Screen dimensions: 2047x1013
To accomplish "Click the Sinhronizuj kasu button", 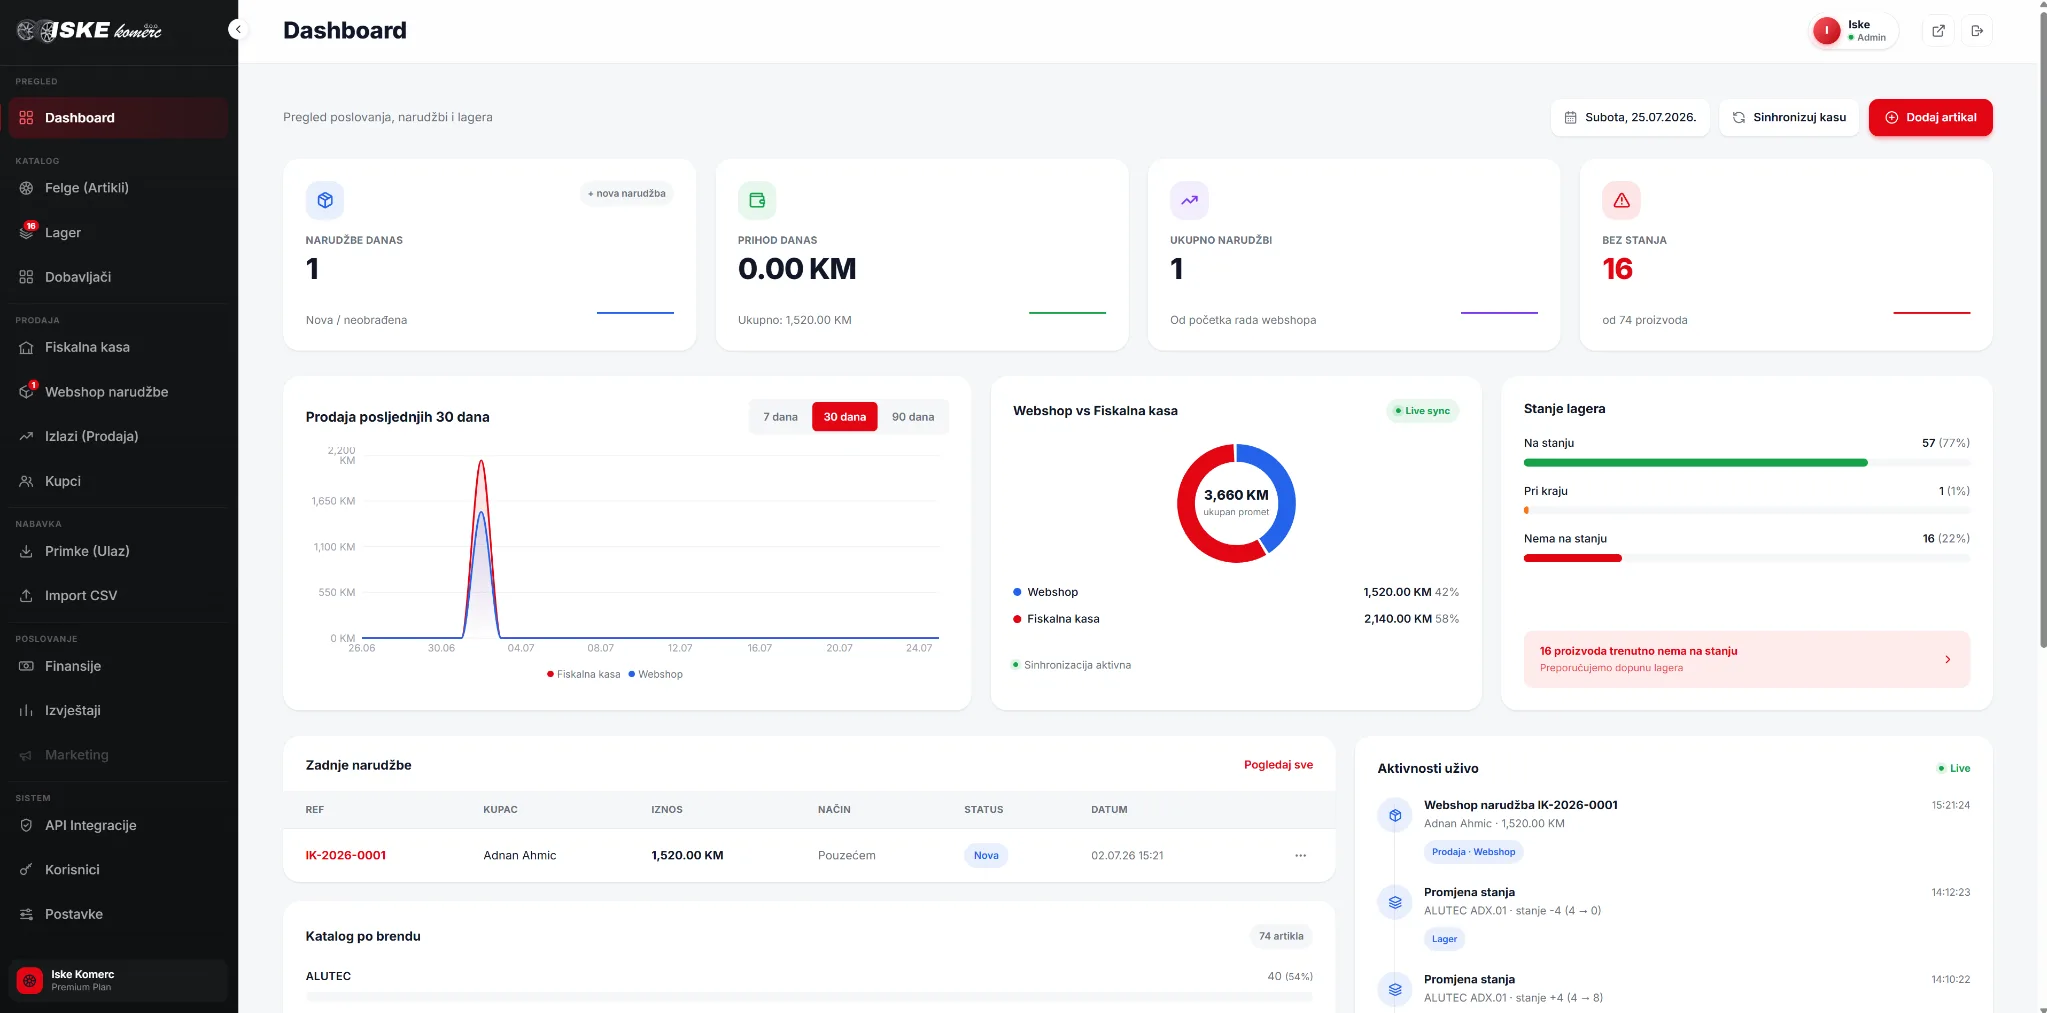I will point(1788,117).
